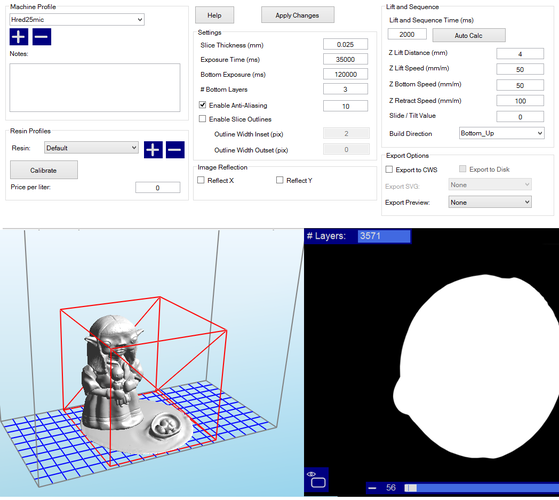Click Outline Width Outset field
Image resolution: width=559 pixels, height=500 pixels.
346,149
